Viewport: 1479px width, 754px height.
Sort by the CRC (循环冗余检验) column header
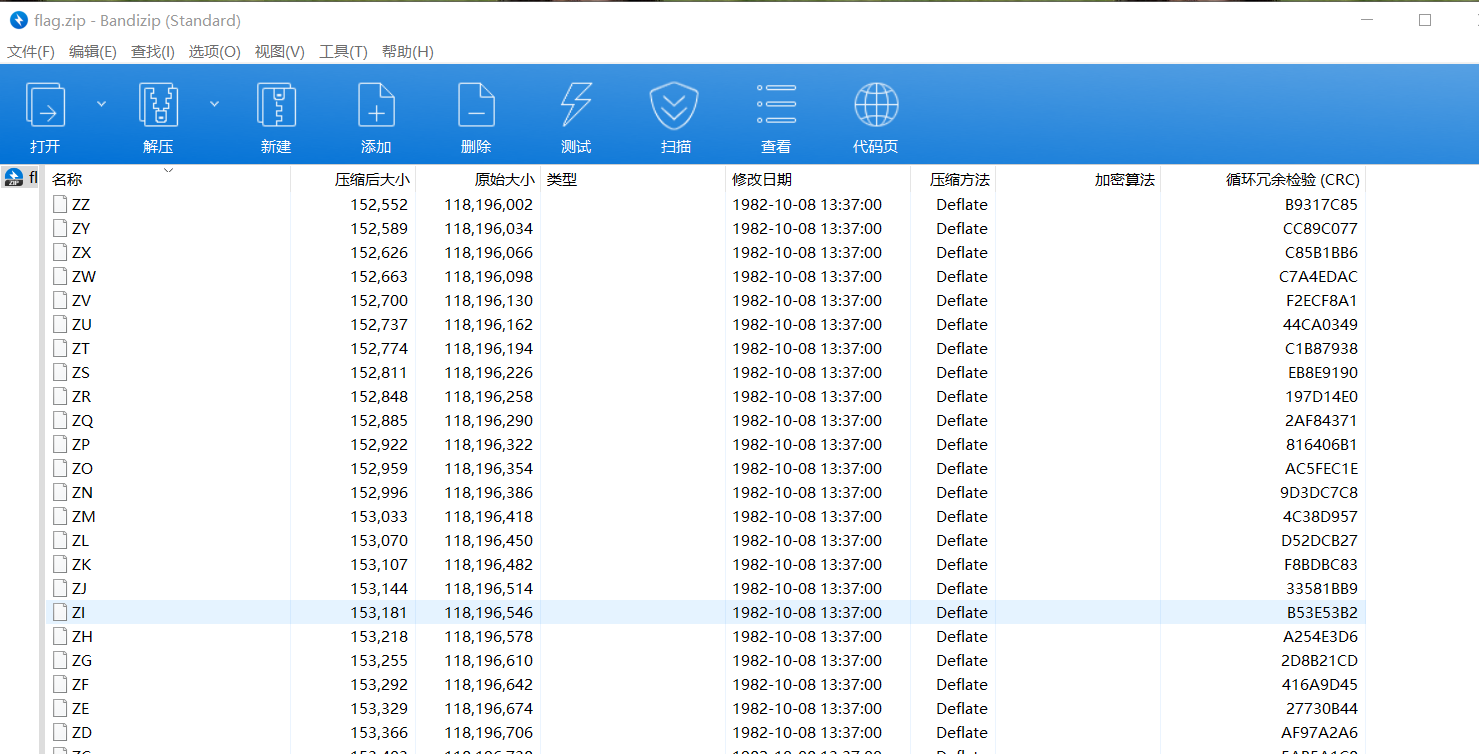click(1293, 180)
